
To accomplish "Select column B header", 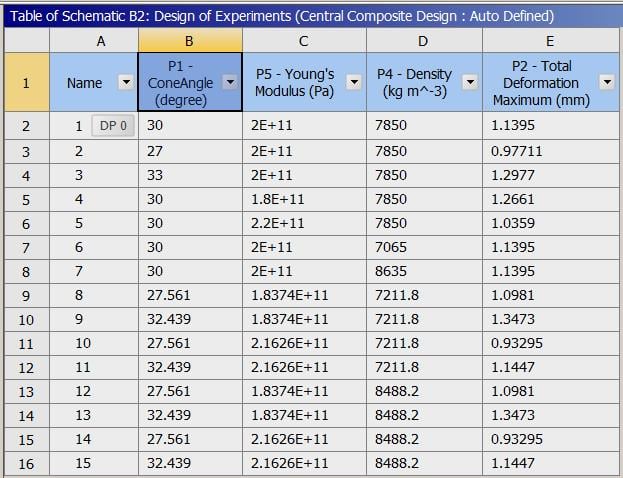I will pyautogui.click(x=190, y=41).
